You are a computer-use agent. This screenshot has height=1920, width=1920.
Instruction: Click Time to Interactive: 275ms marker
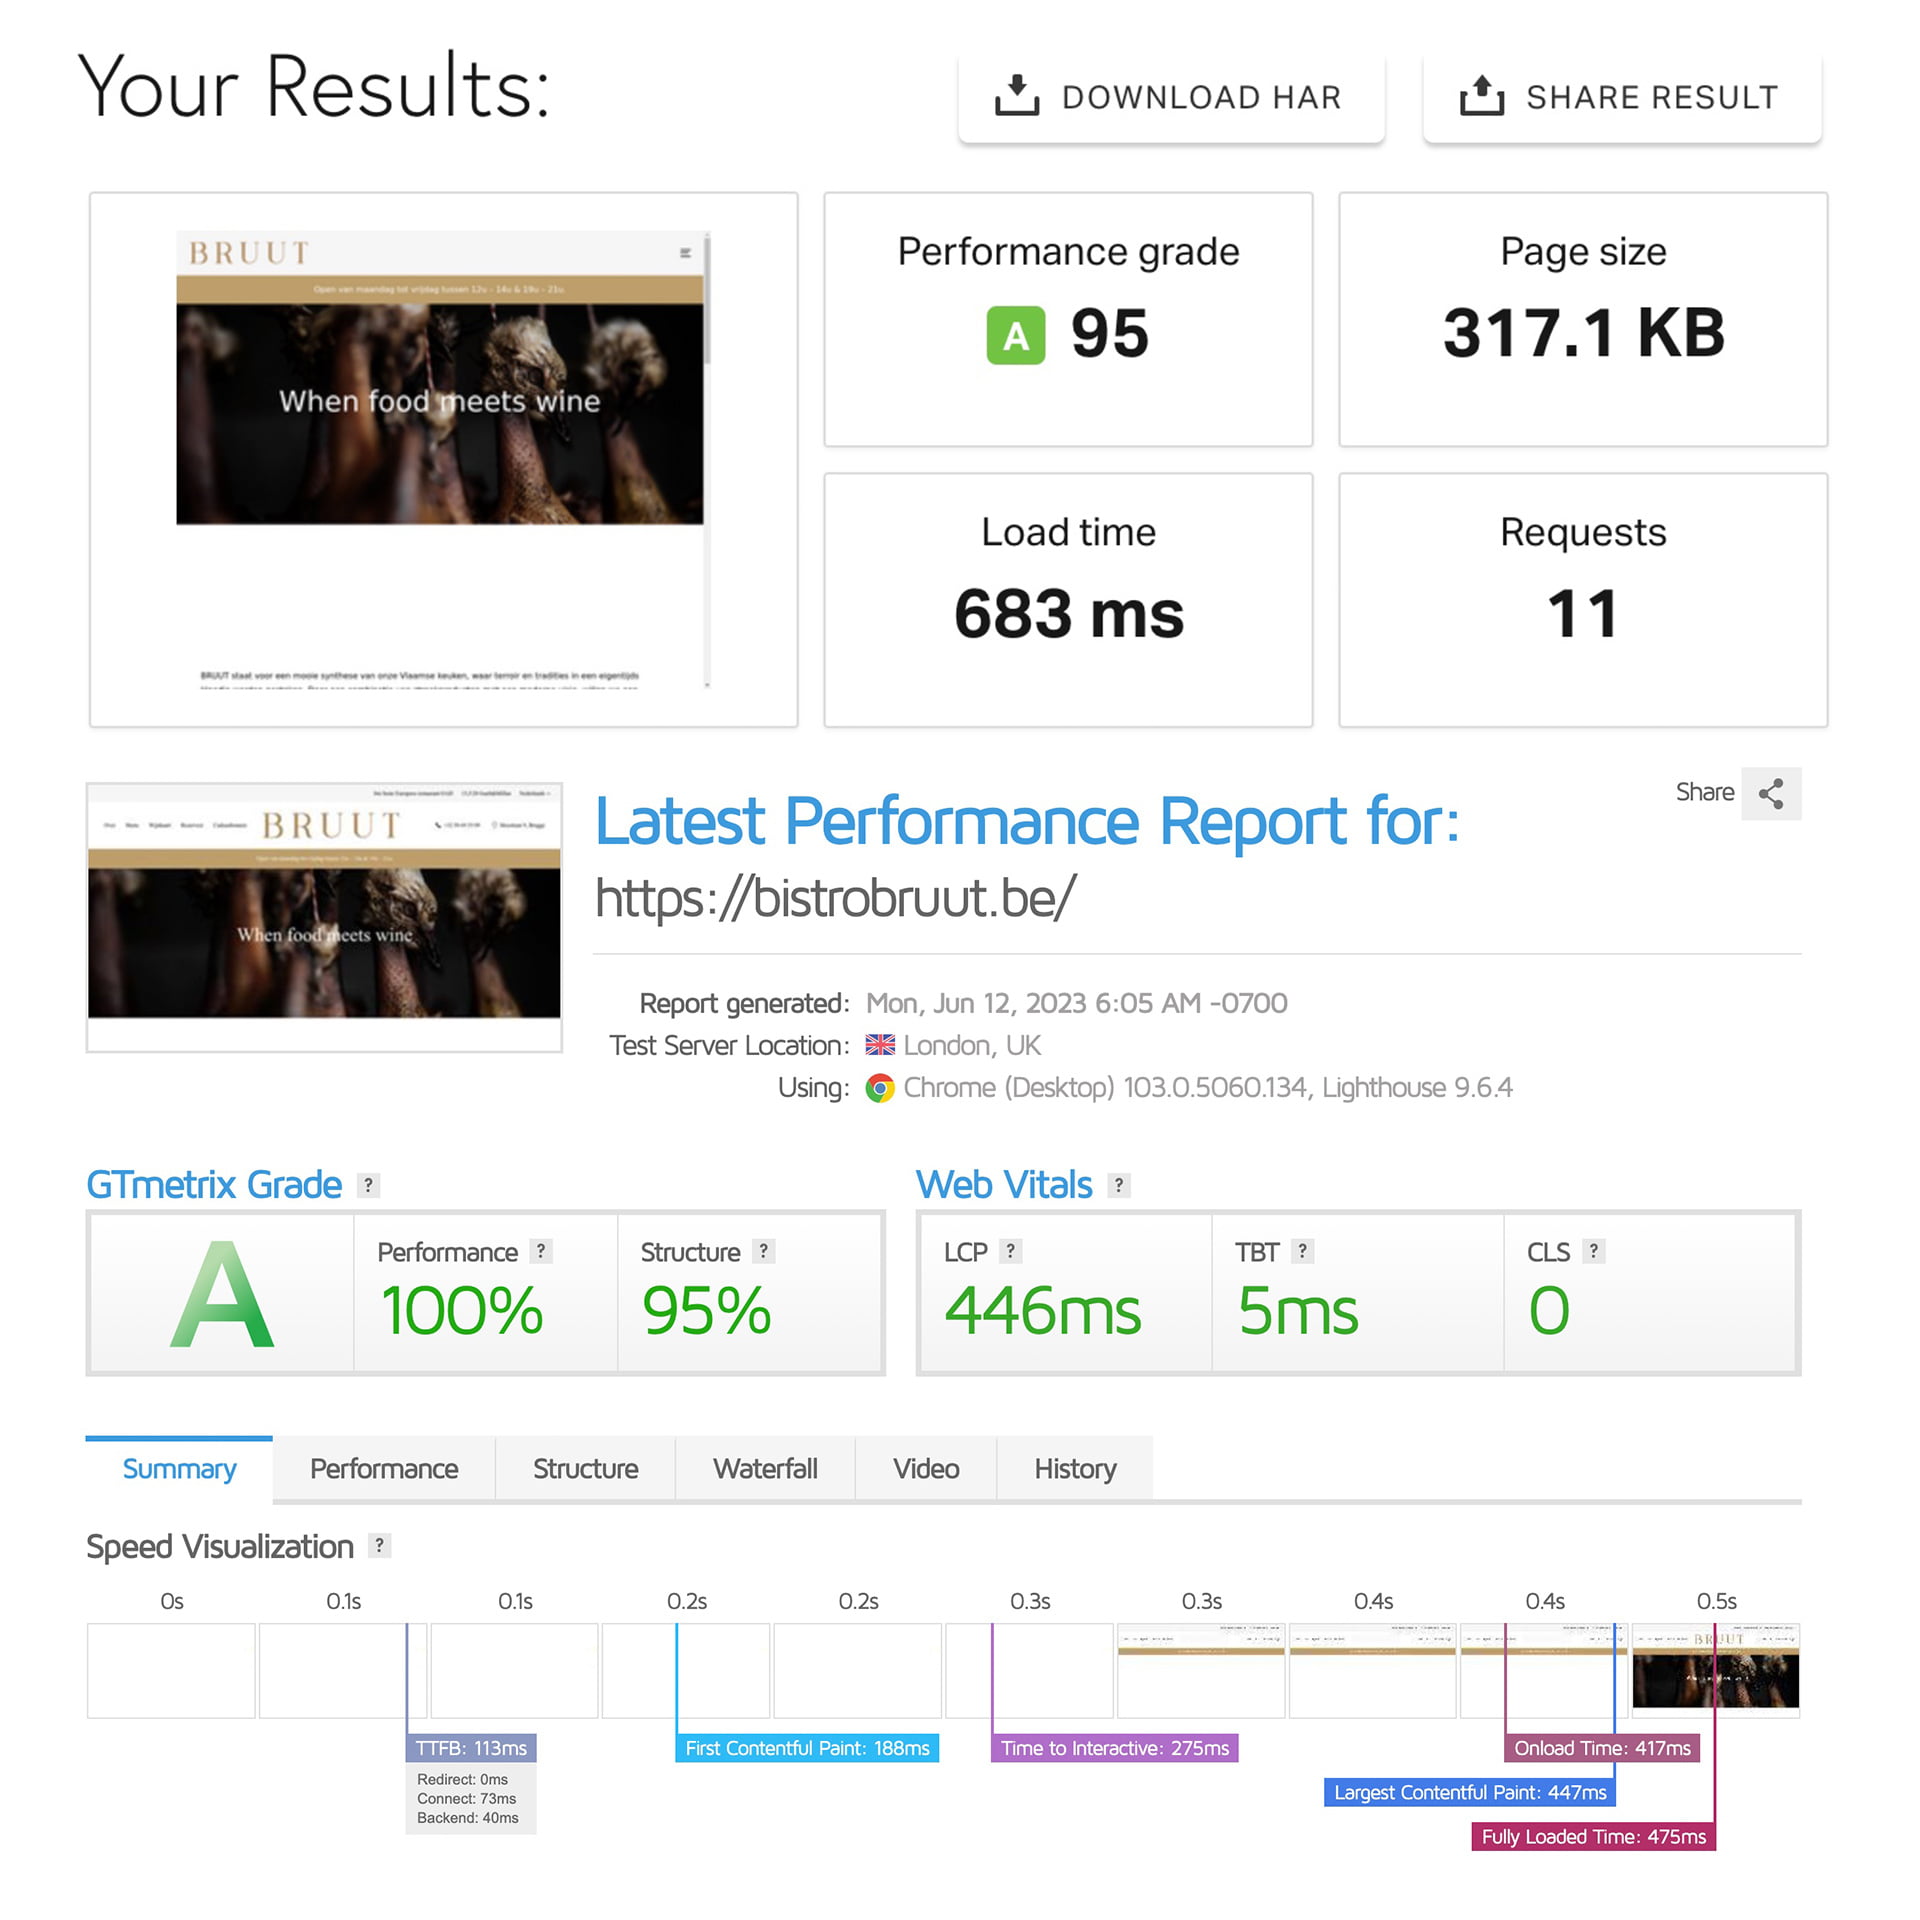1115,1748
